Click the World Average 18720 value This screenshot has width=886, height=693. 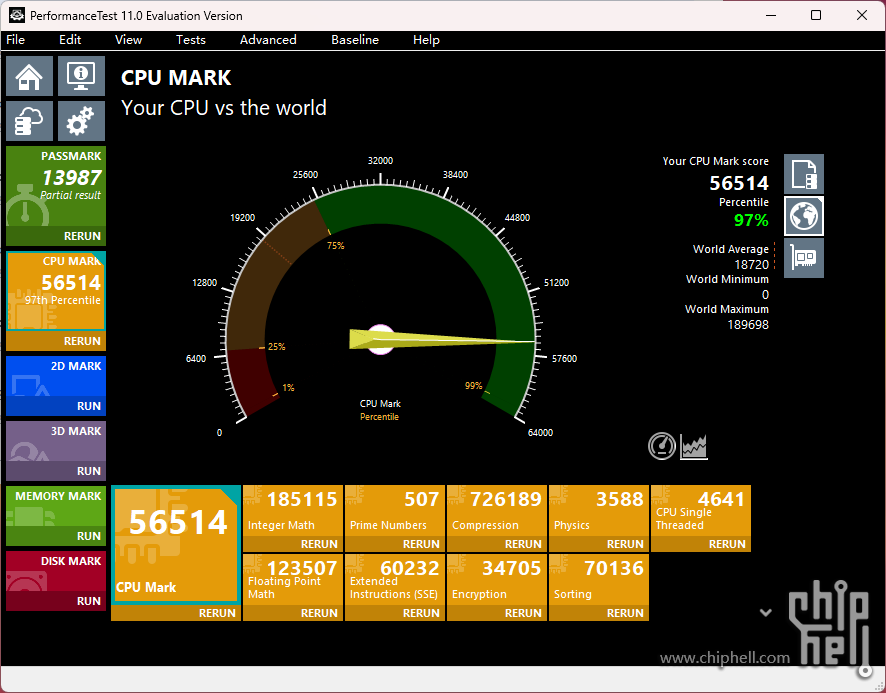[752, 265]
